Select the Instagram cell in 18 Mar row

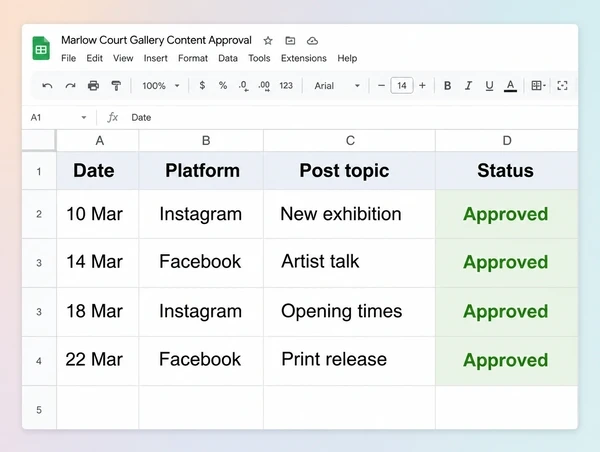tap(201, 312)
